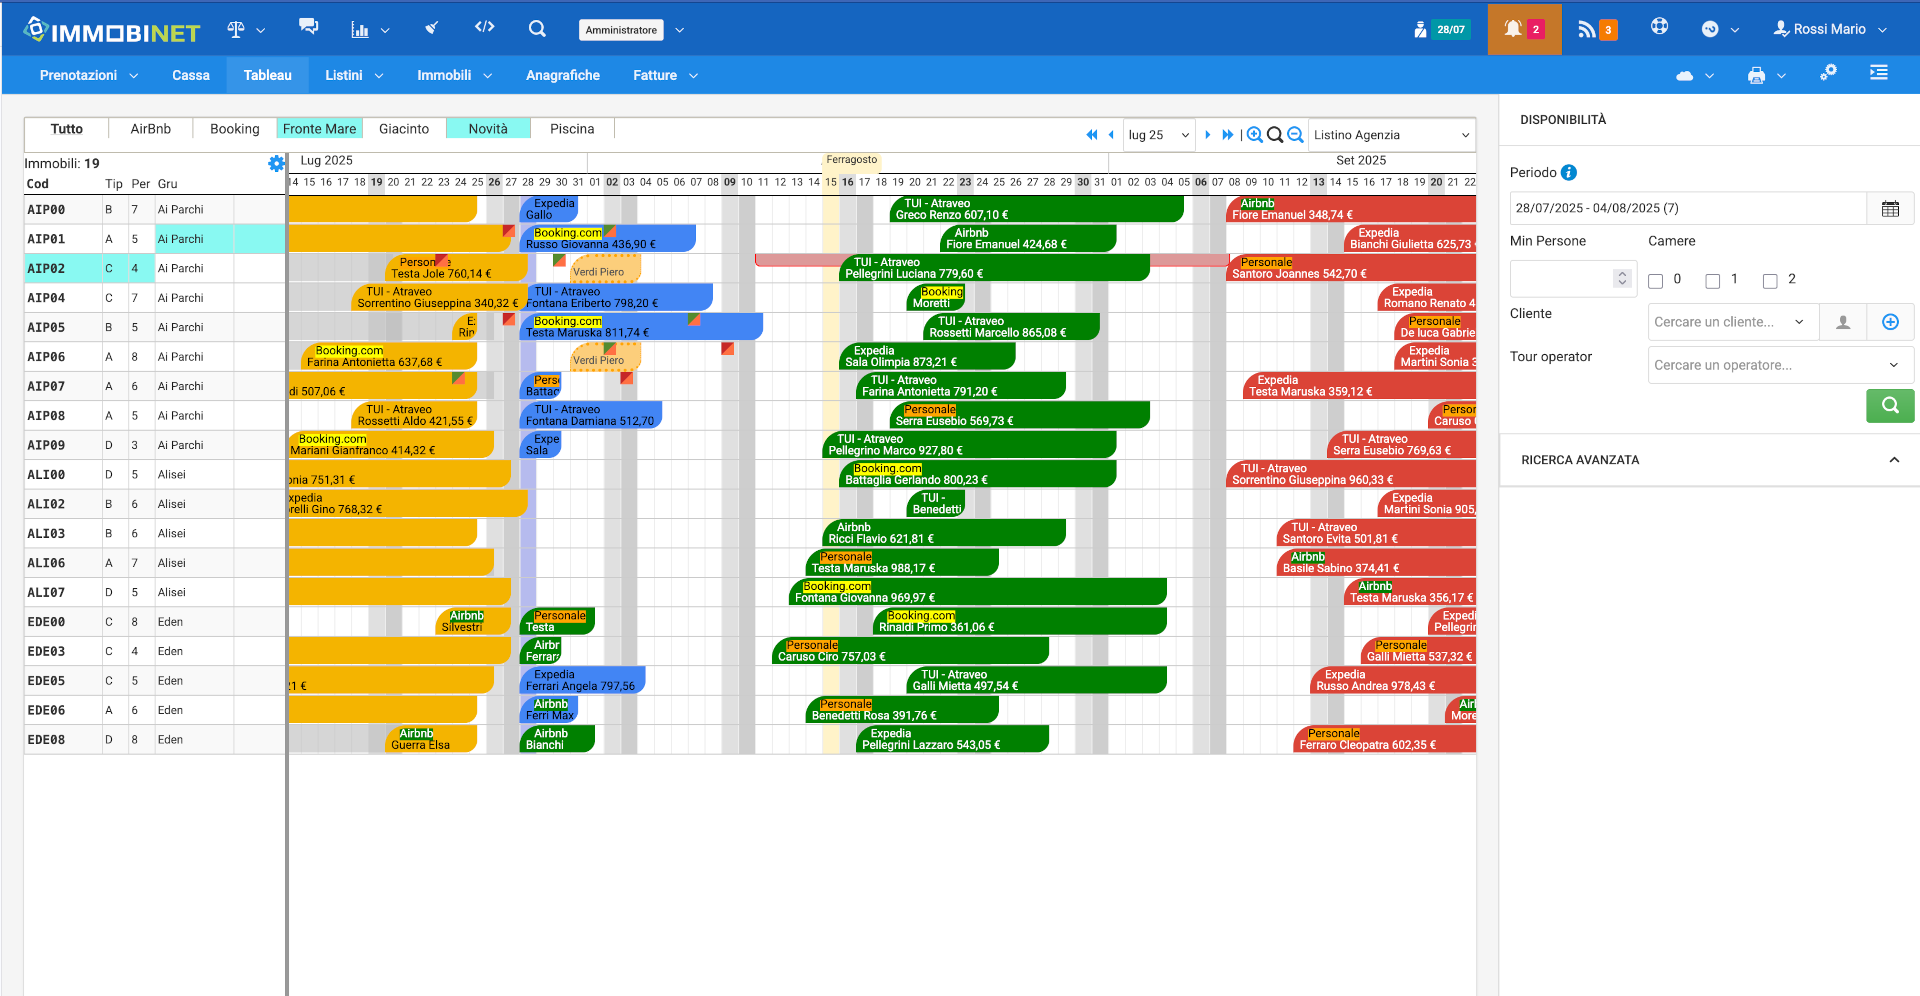Reset tableau zoom with plain magnifier
The height and width of the screenshot is (996, 1920).
coord(1275,135)
